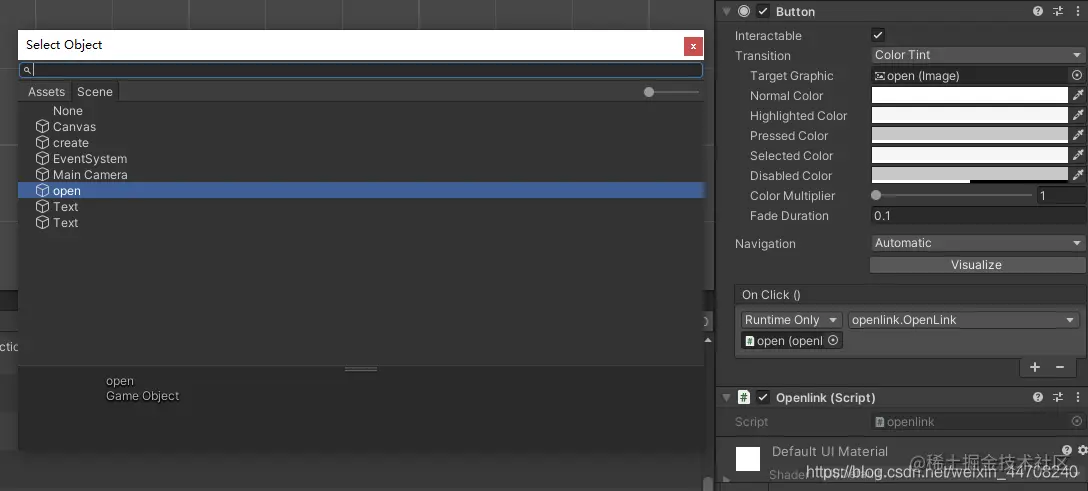This screenshot has width=1088, height=491.
Task: Click the Fade Duration value field
Action: click(x=979, y=216)
